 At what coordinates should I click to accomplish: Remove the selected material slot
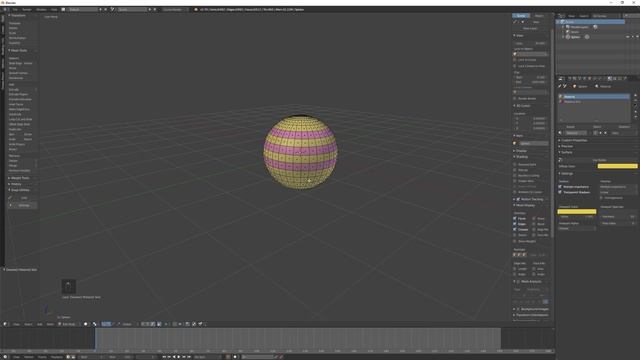tap(636, 100)
